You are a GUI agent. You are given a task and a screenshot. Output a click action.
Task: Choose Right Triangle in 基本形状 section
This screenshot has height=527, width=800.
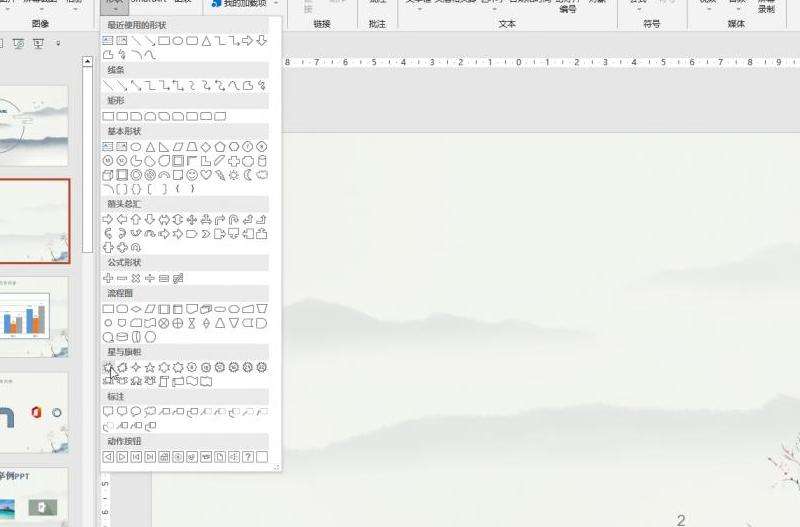[164, 147]
